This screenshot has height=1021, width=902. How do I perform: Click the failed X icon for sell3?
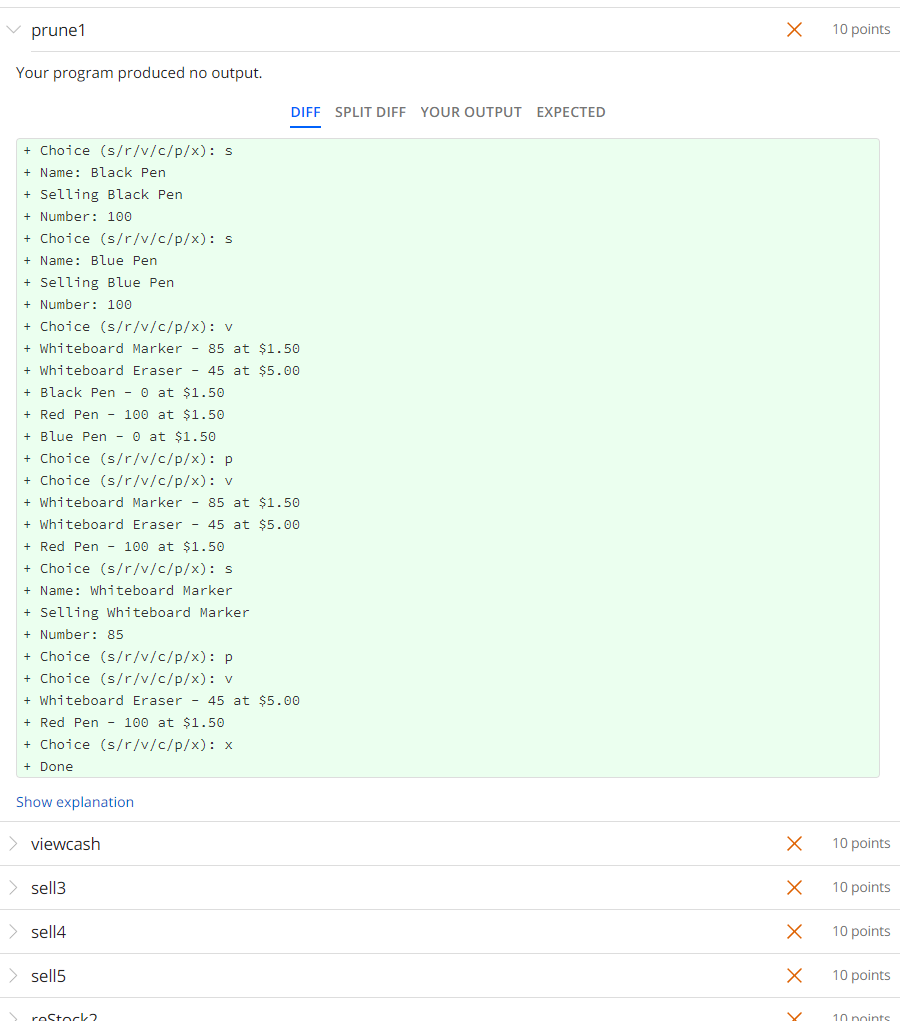[794, 888]
